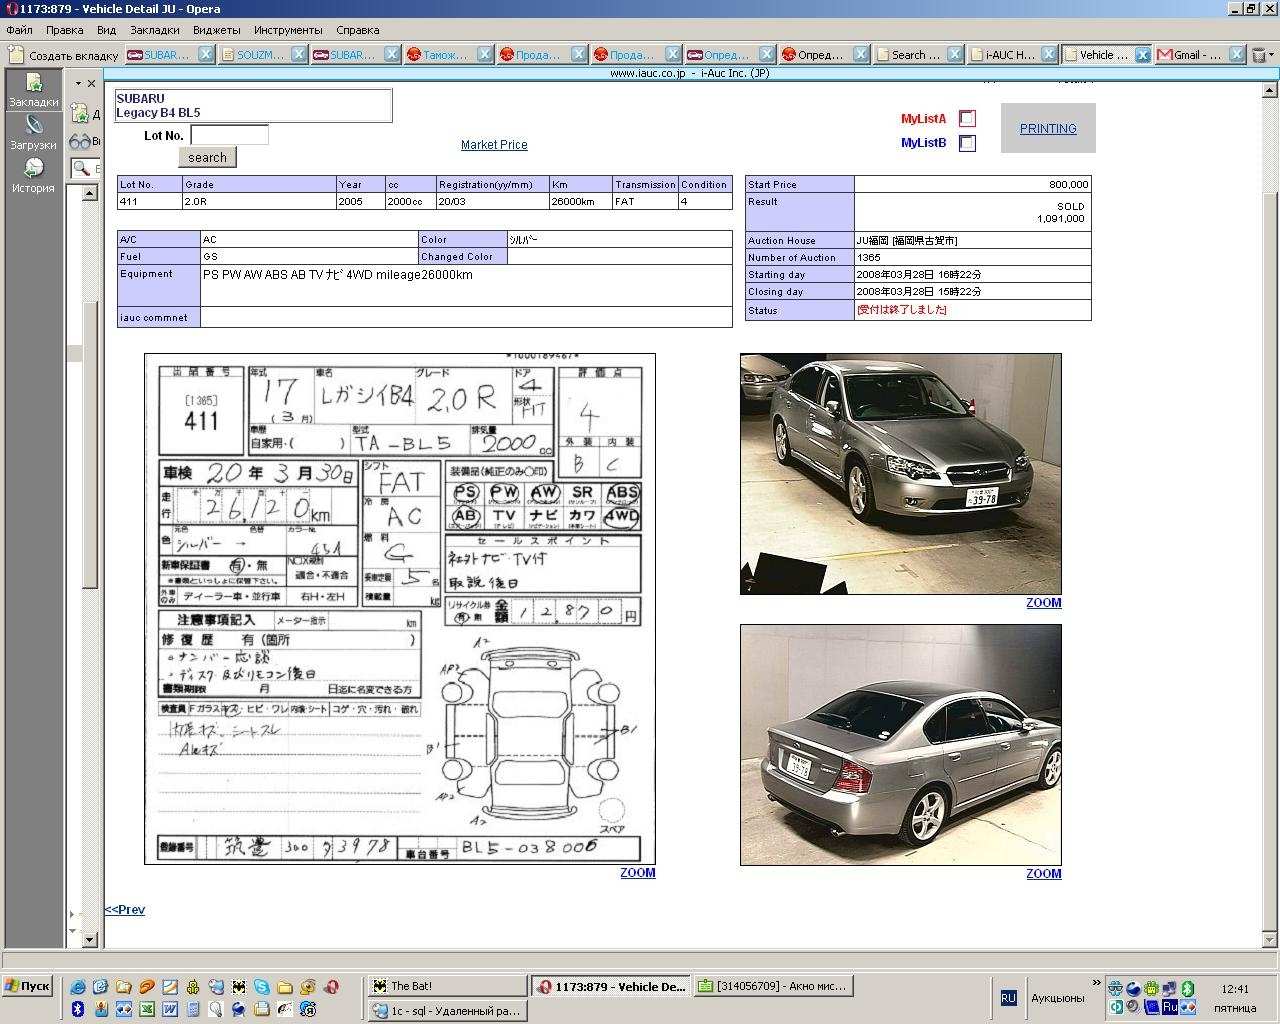
Task: Open the Справка menu
Action: coord(357,30)
